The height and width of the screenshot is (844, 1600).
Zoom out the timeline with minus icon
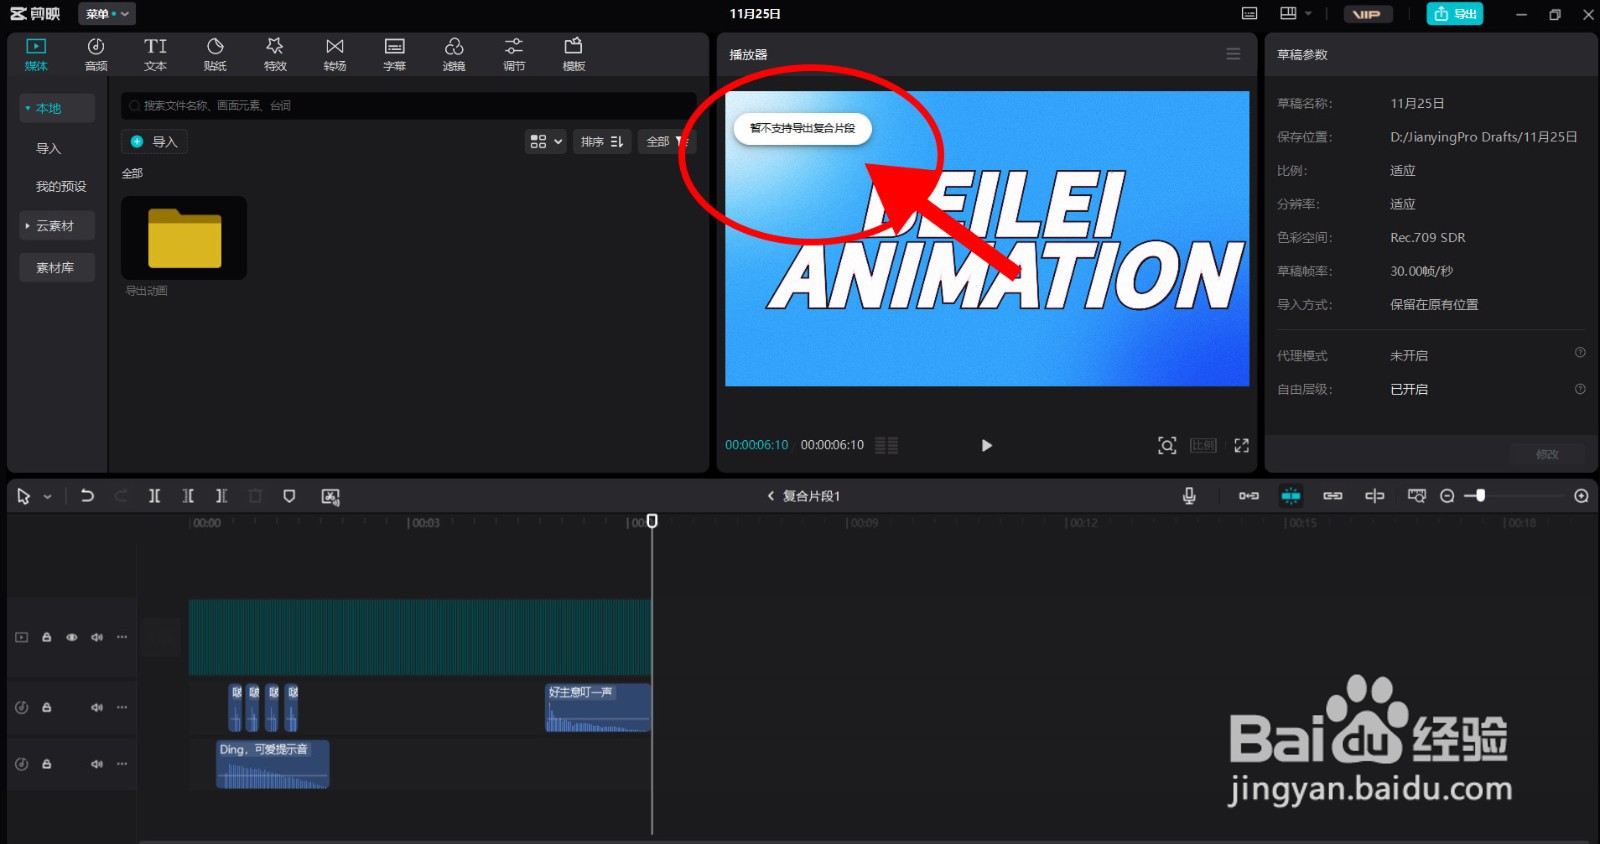click(x=1447, y=496)
